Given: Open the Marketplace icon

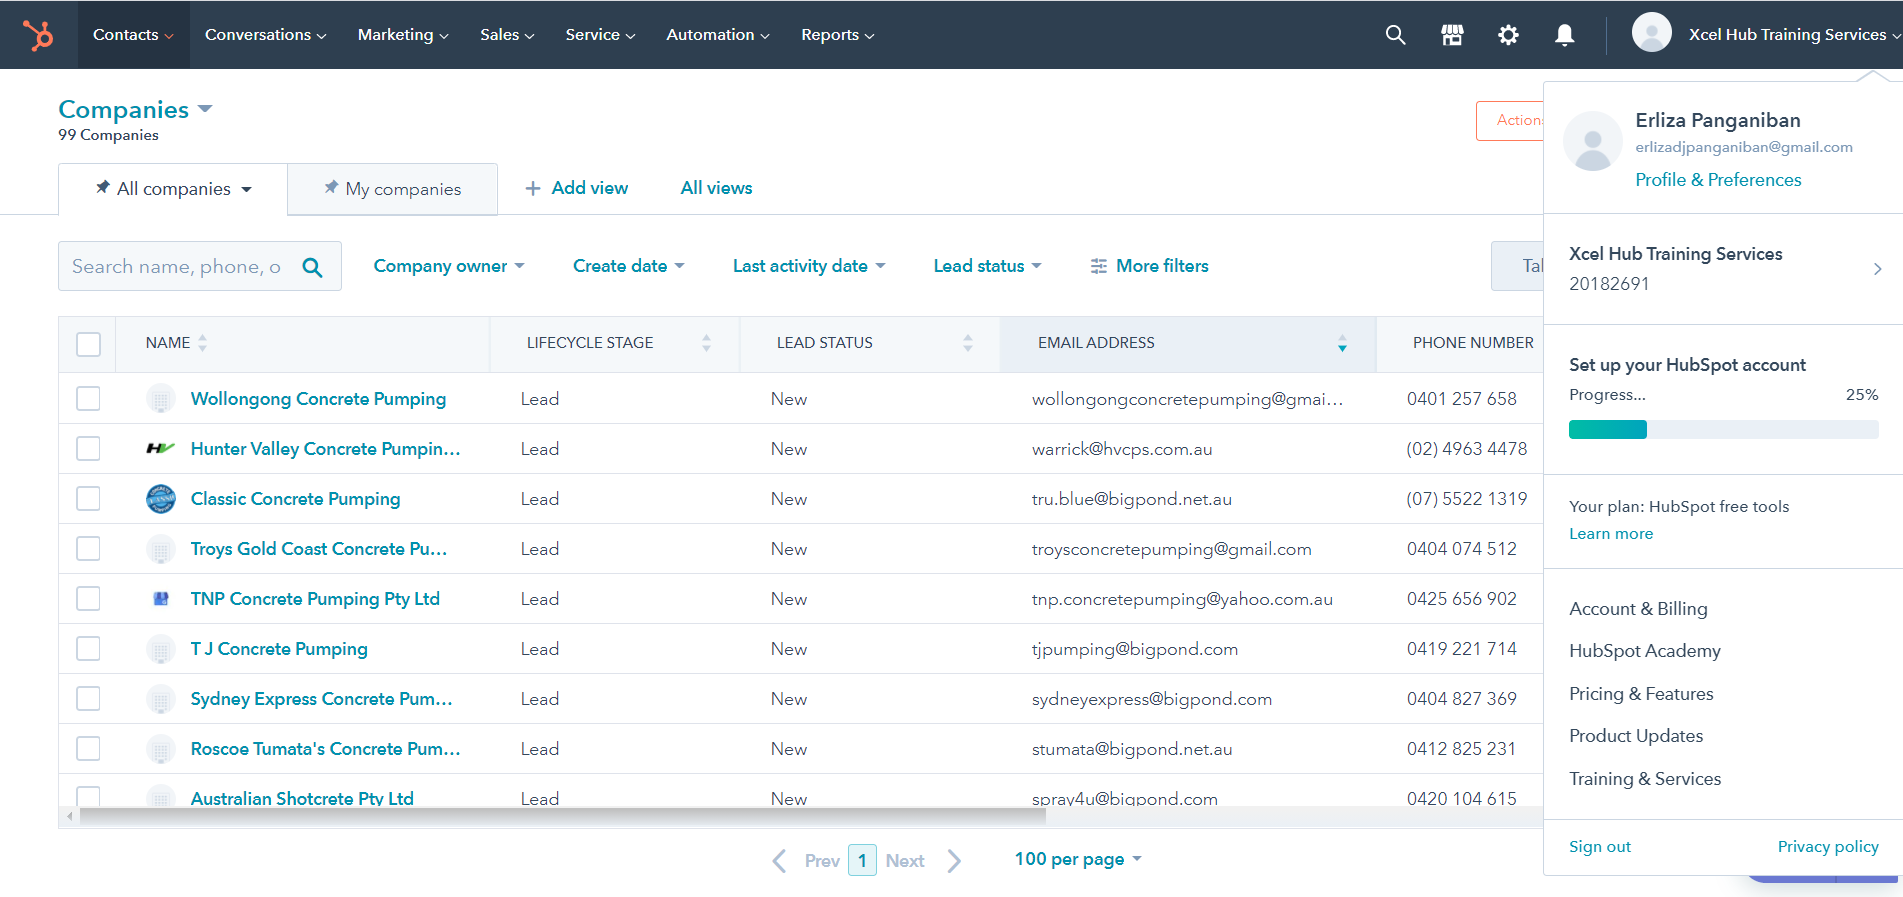Looking at the screenshot, I should [1452, 35].
